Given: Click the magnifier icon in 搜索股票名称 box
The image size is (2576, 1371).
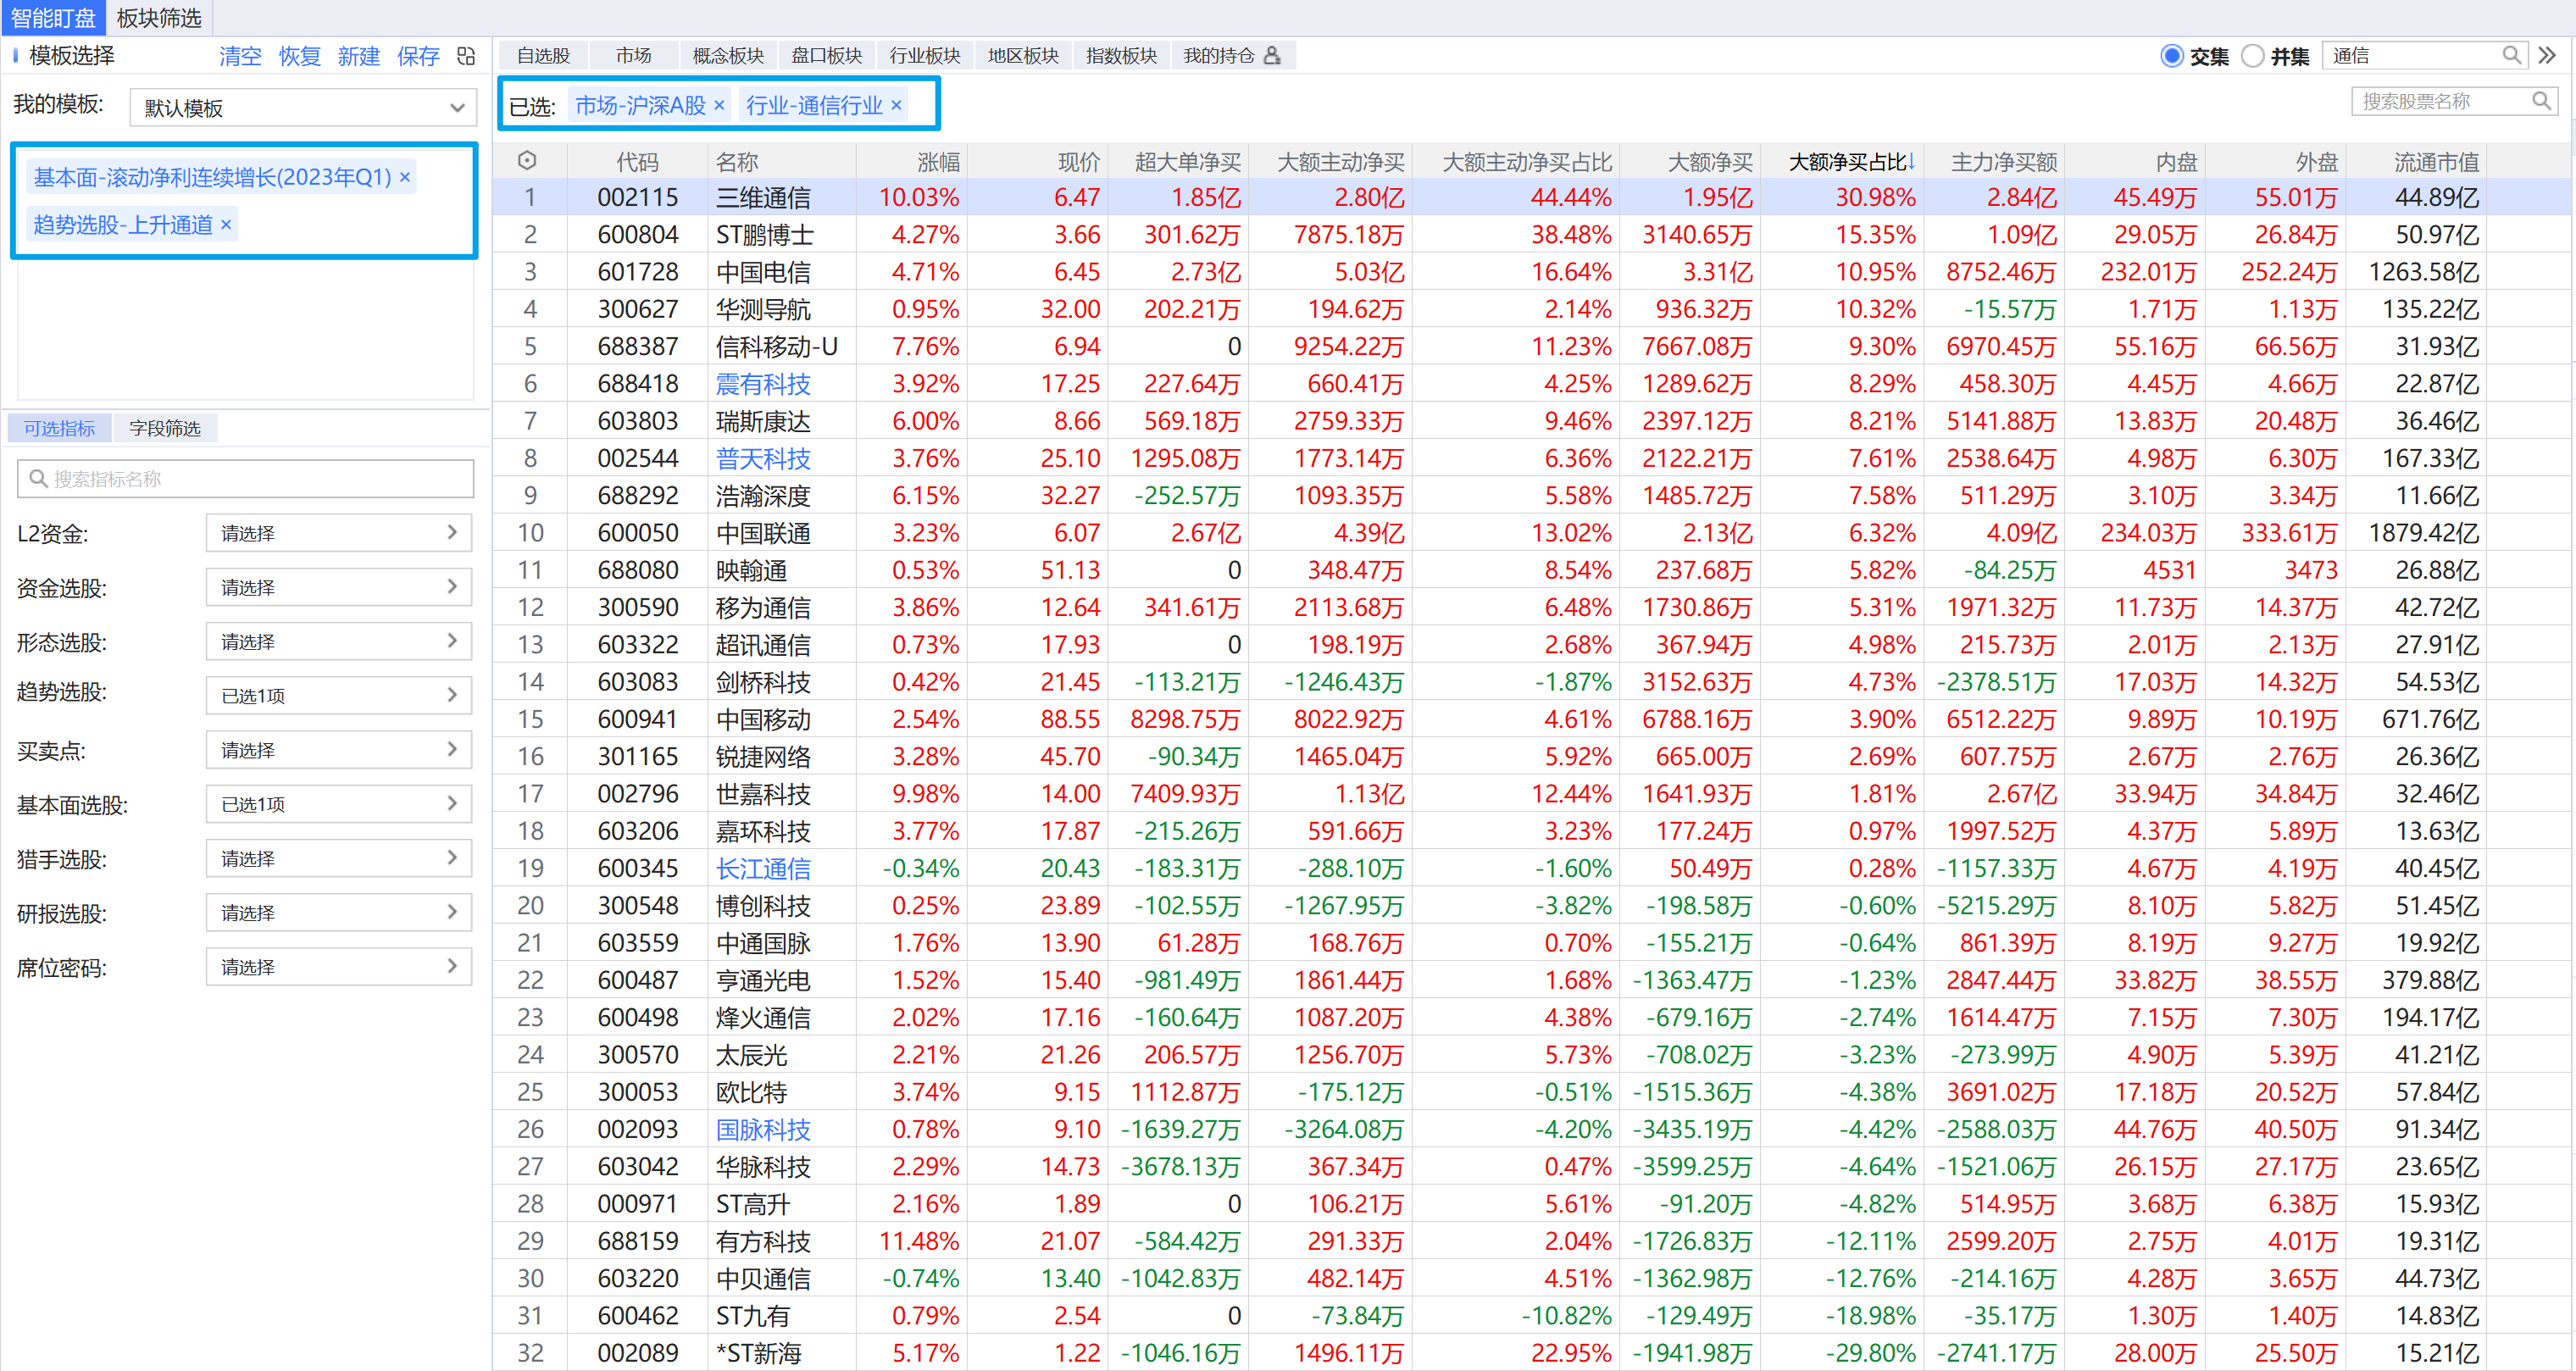Looking at the screenshot, I should coord(2541,101).
